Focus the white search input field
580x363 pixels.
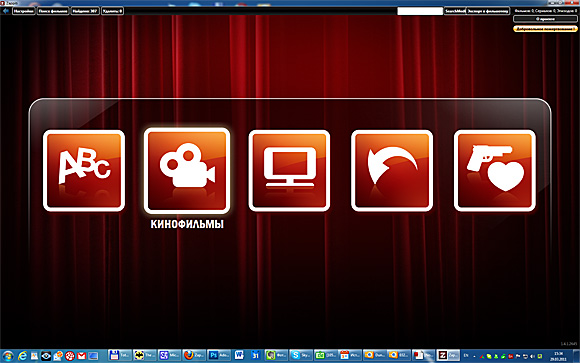click(420, 11)
